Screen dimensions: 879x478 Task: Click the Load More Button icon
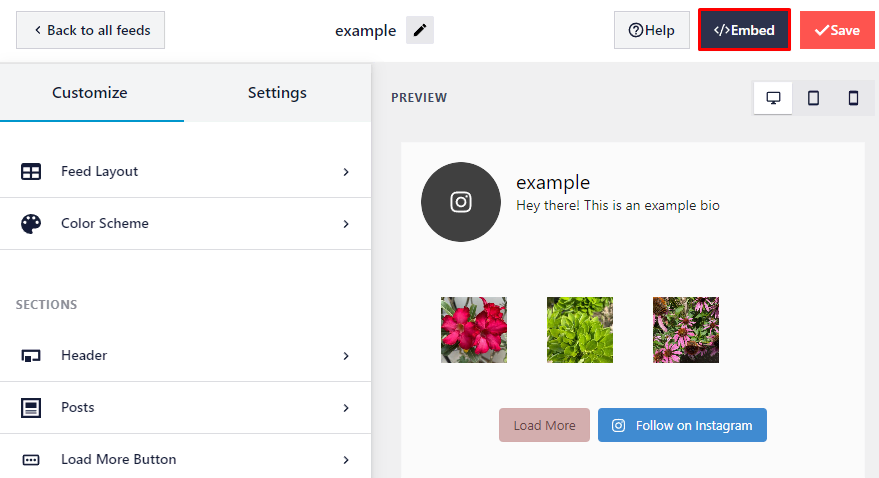31,460
